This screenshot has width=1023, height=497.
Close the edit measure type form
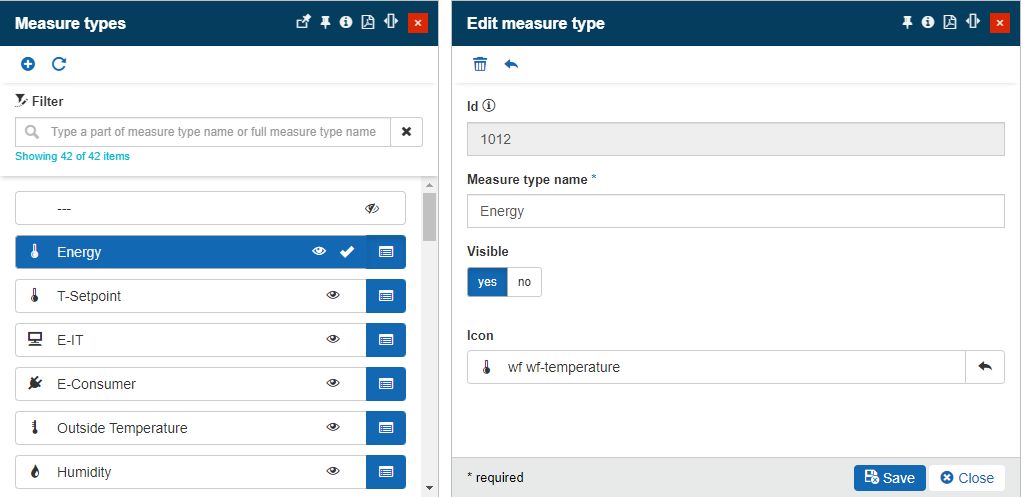point(966,478)
